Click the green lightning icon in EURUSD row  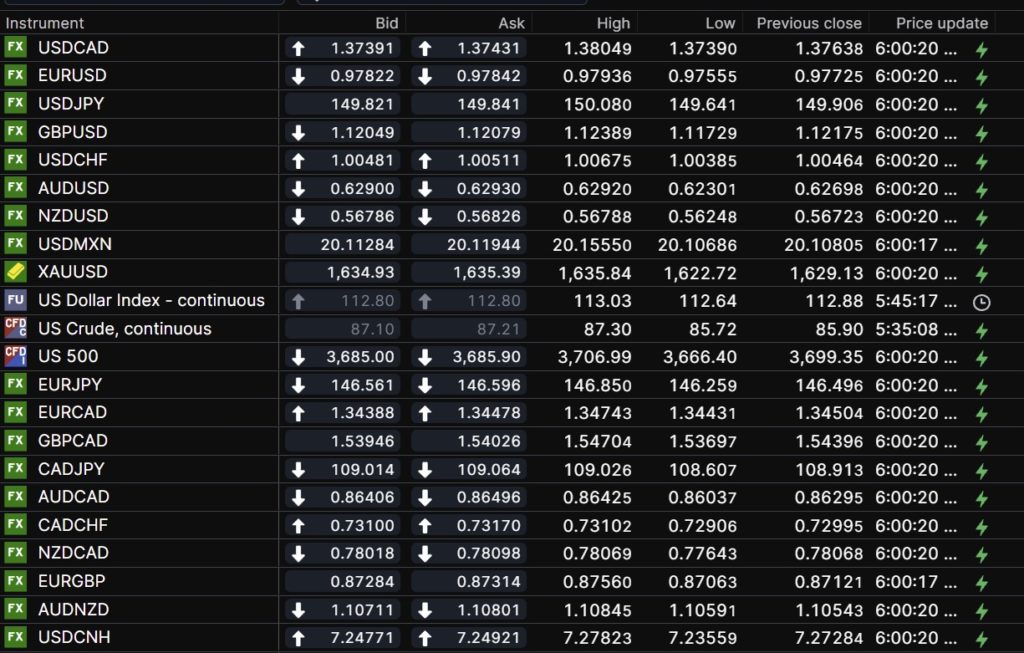982,77
